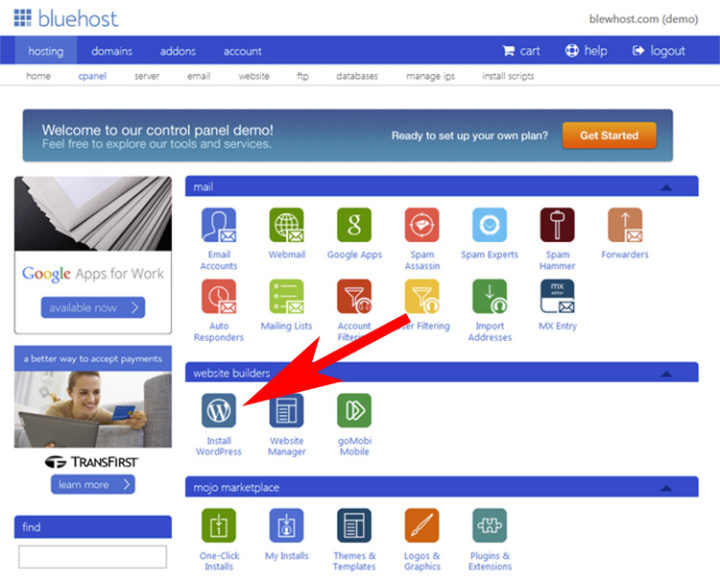Collapse the website builders section
Viewport: 720px width, 585px height.
point(665,373)
